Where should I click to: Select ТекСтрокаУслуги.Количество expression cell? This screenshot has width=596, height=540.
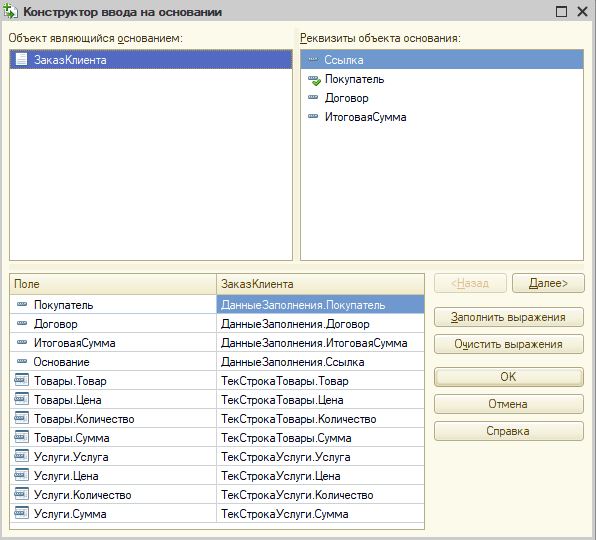pos(320,494)
